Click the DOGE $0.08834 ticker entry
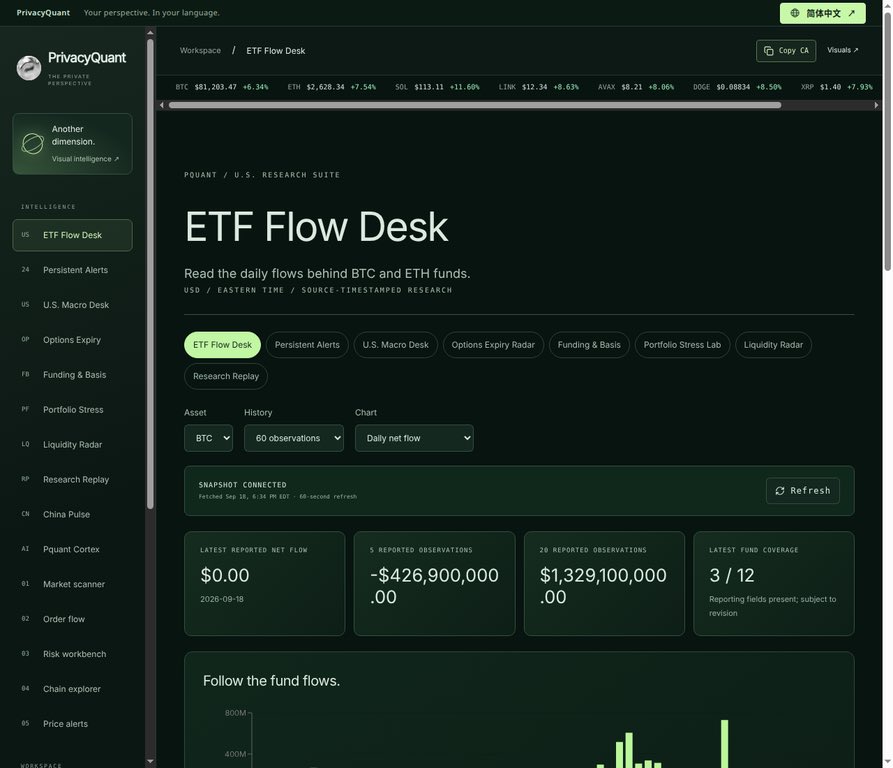Screen dimensions: 893x768 pyautogui.click(x=737, y=87)
